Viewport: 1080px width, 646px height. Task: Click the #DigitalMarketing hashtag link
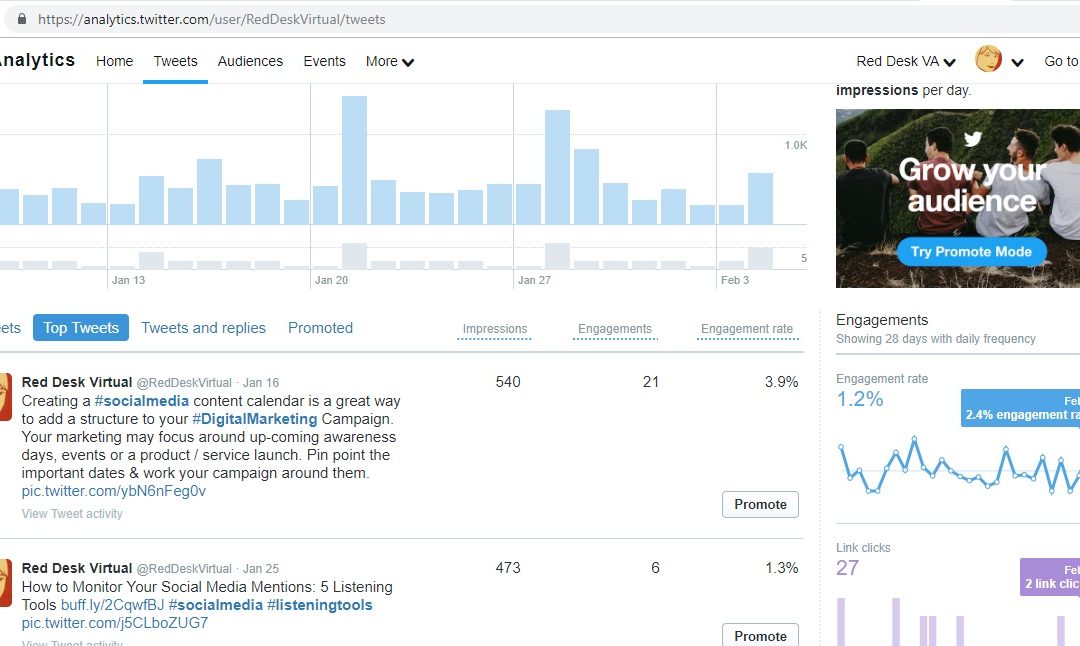[254, 419]
